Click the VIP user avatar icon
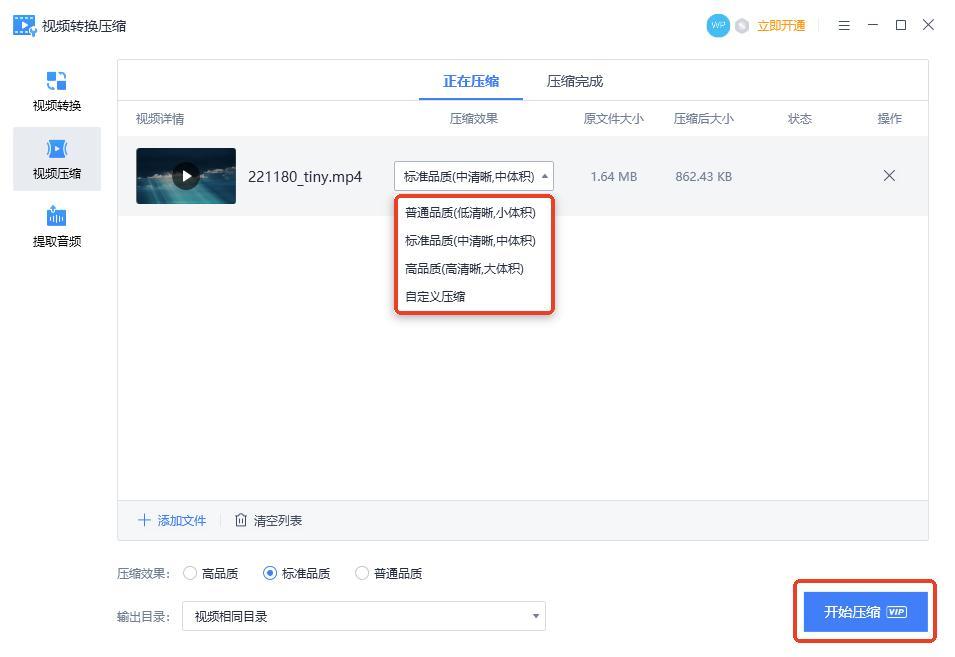 pyautogui.click(x=717, y=26)
